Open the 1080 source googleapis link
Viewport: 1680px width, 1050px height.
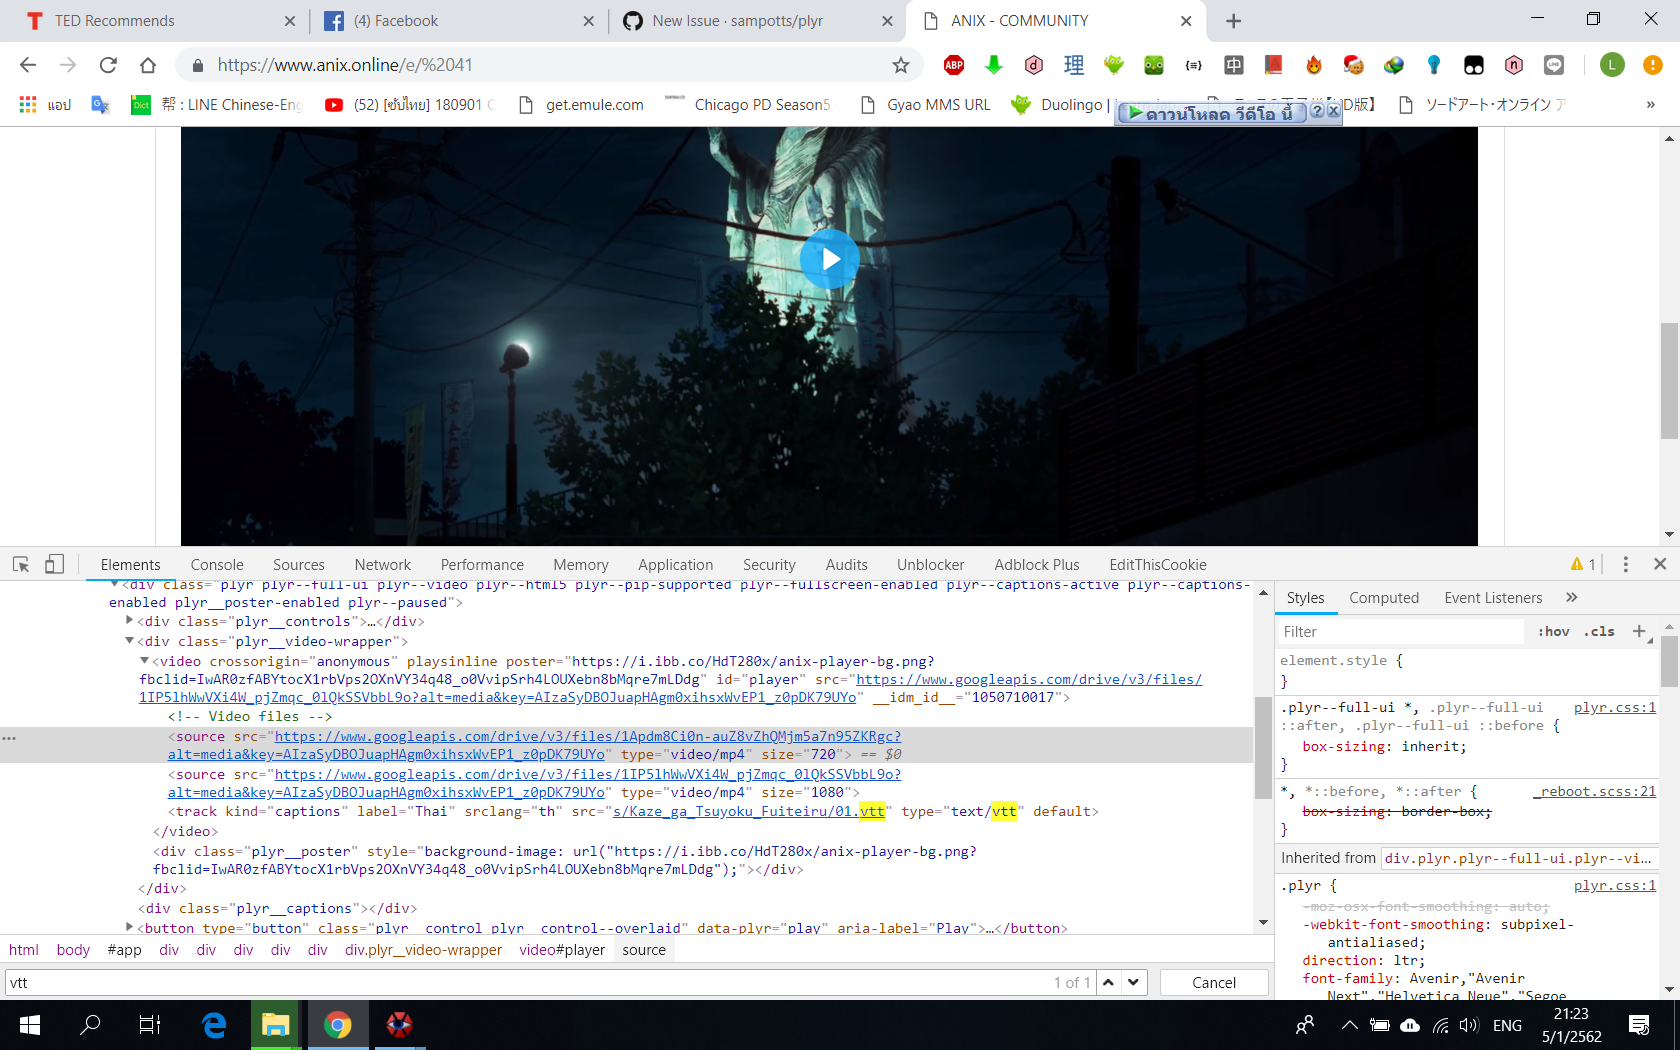(x=588, y=774)
